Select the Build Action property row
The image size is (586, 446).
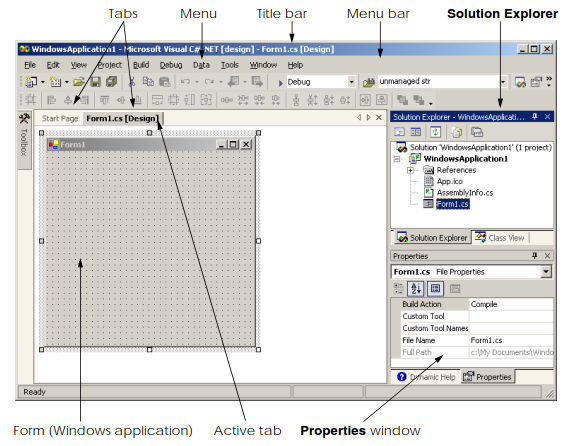pyautogui.click(x=477, y=304)
